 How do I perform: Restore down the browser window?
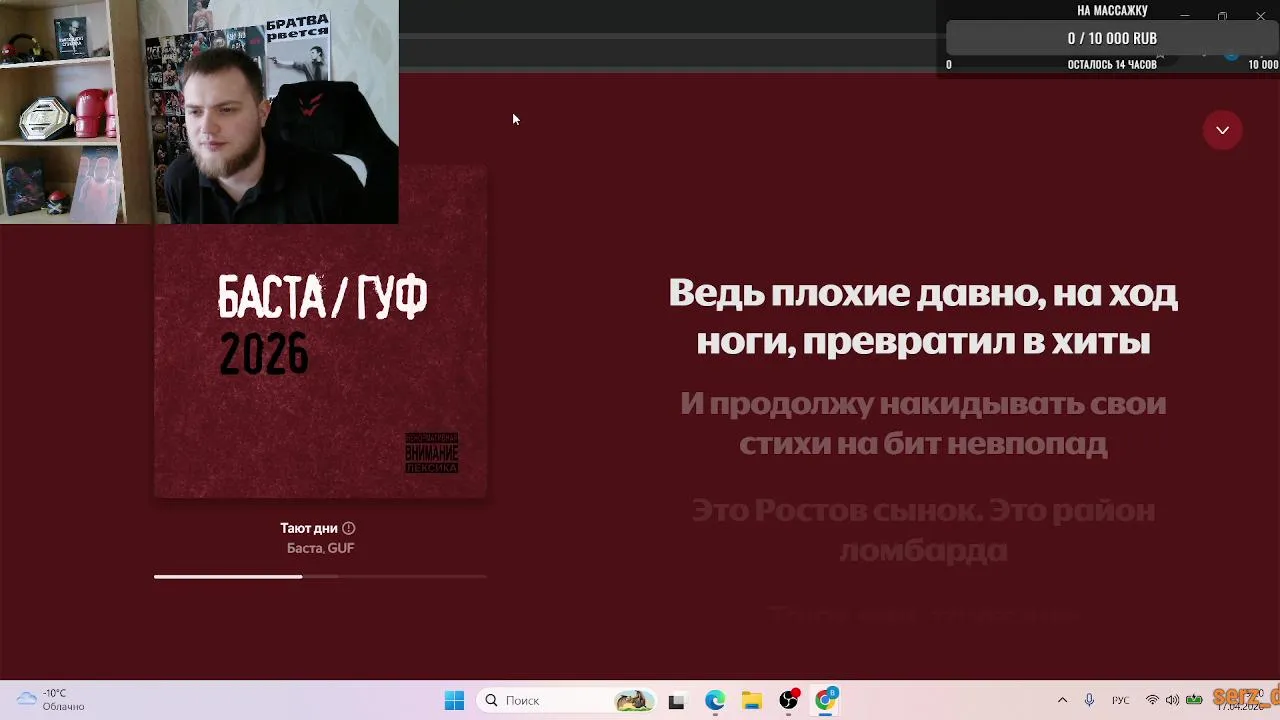[1222, 15]
